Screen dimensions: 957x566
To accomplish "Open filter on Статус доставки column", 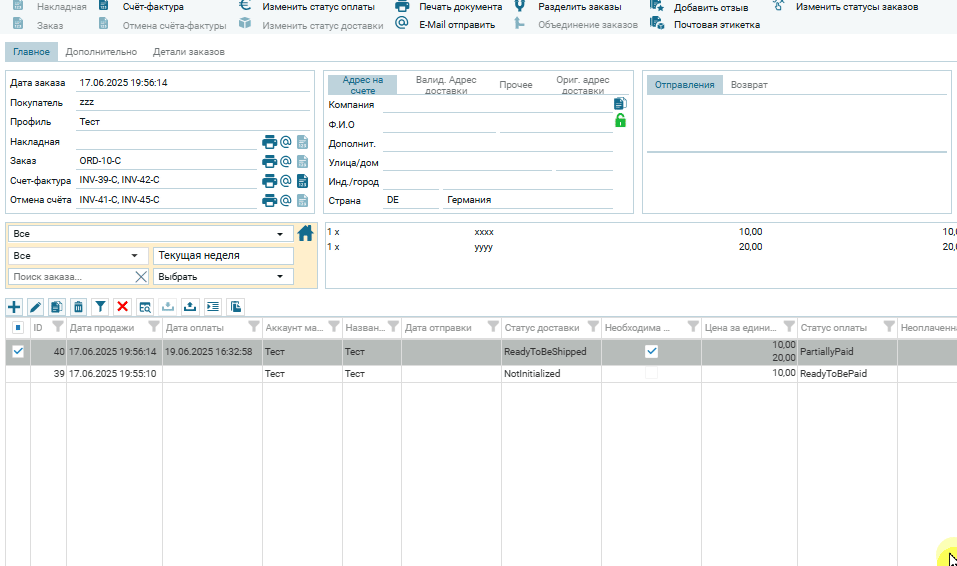I will click(592, 327).
